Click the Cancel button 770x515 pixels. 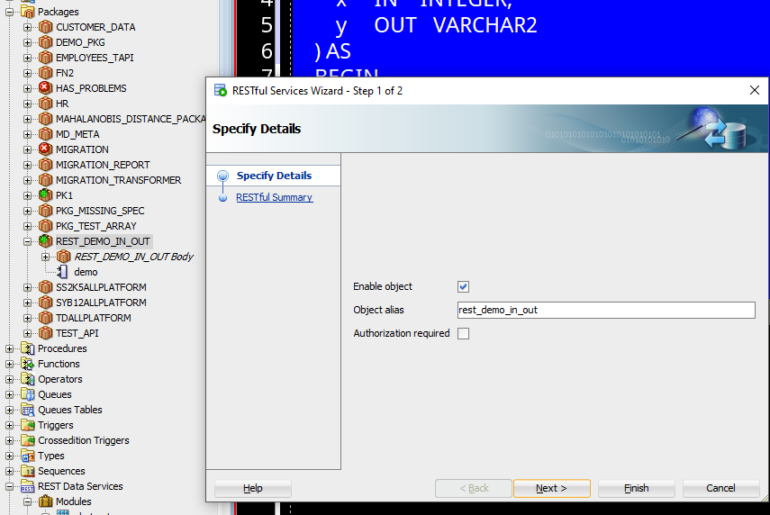pos(720,488)
